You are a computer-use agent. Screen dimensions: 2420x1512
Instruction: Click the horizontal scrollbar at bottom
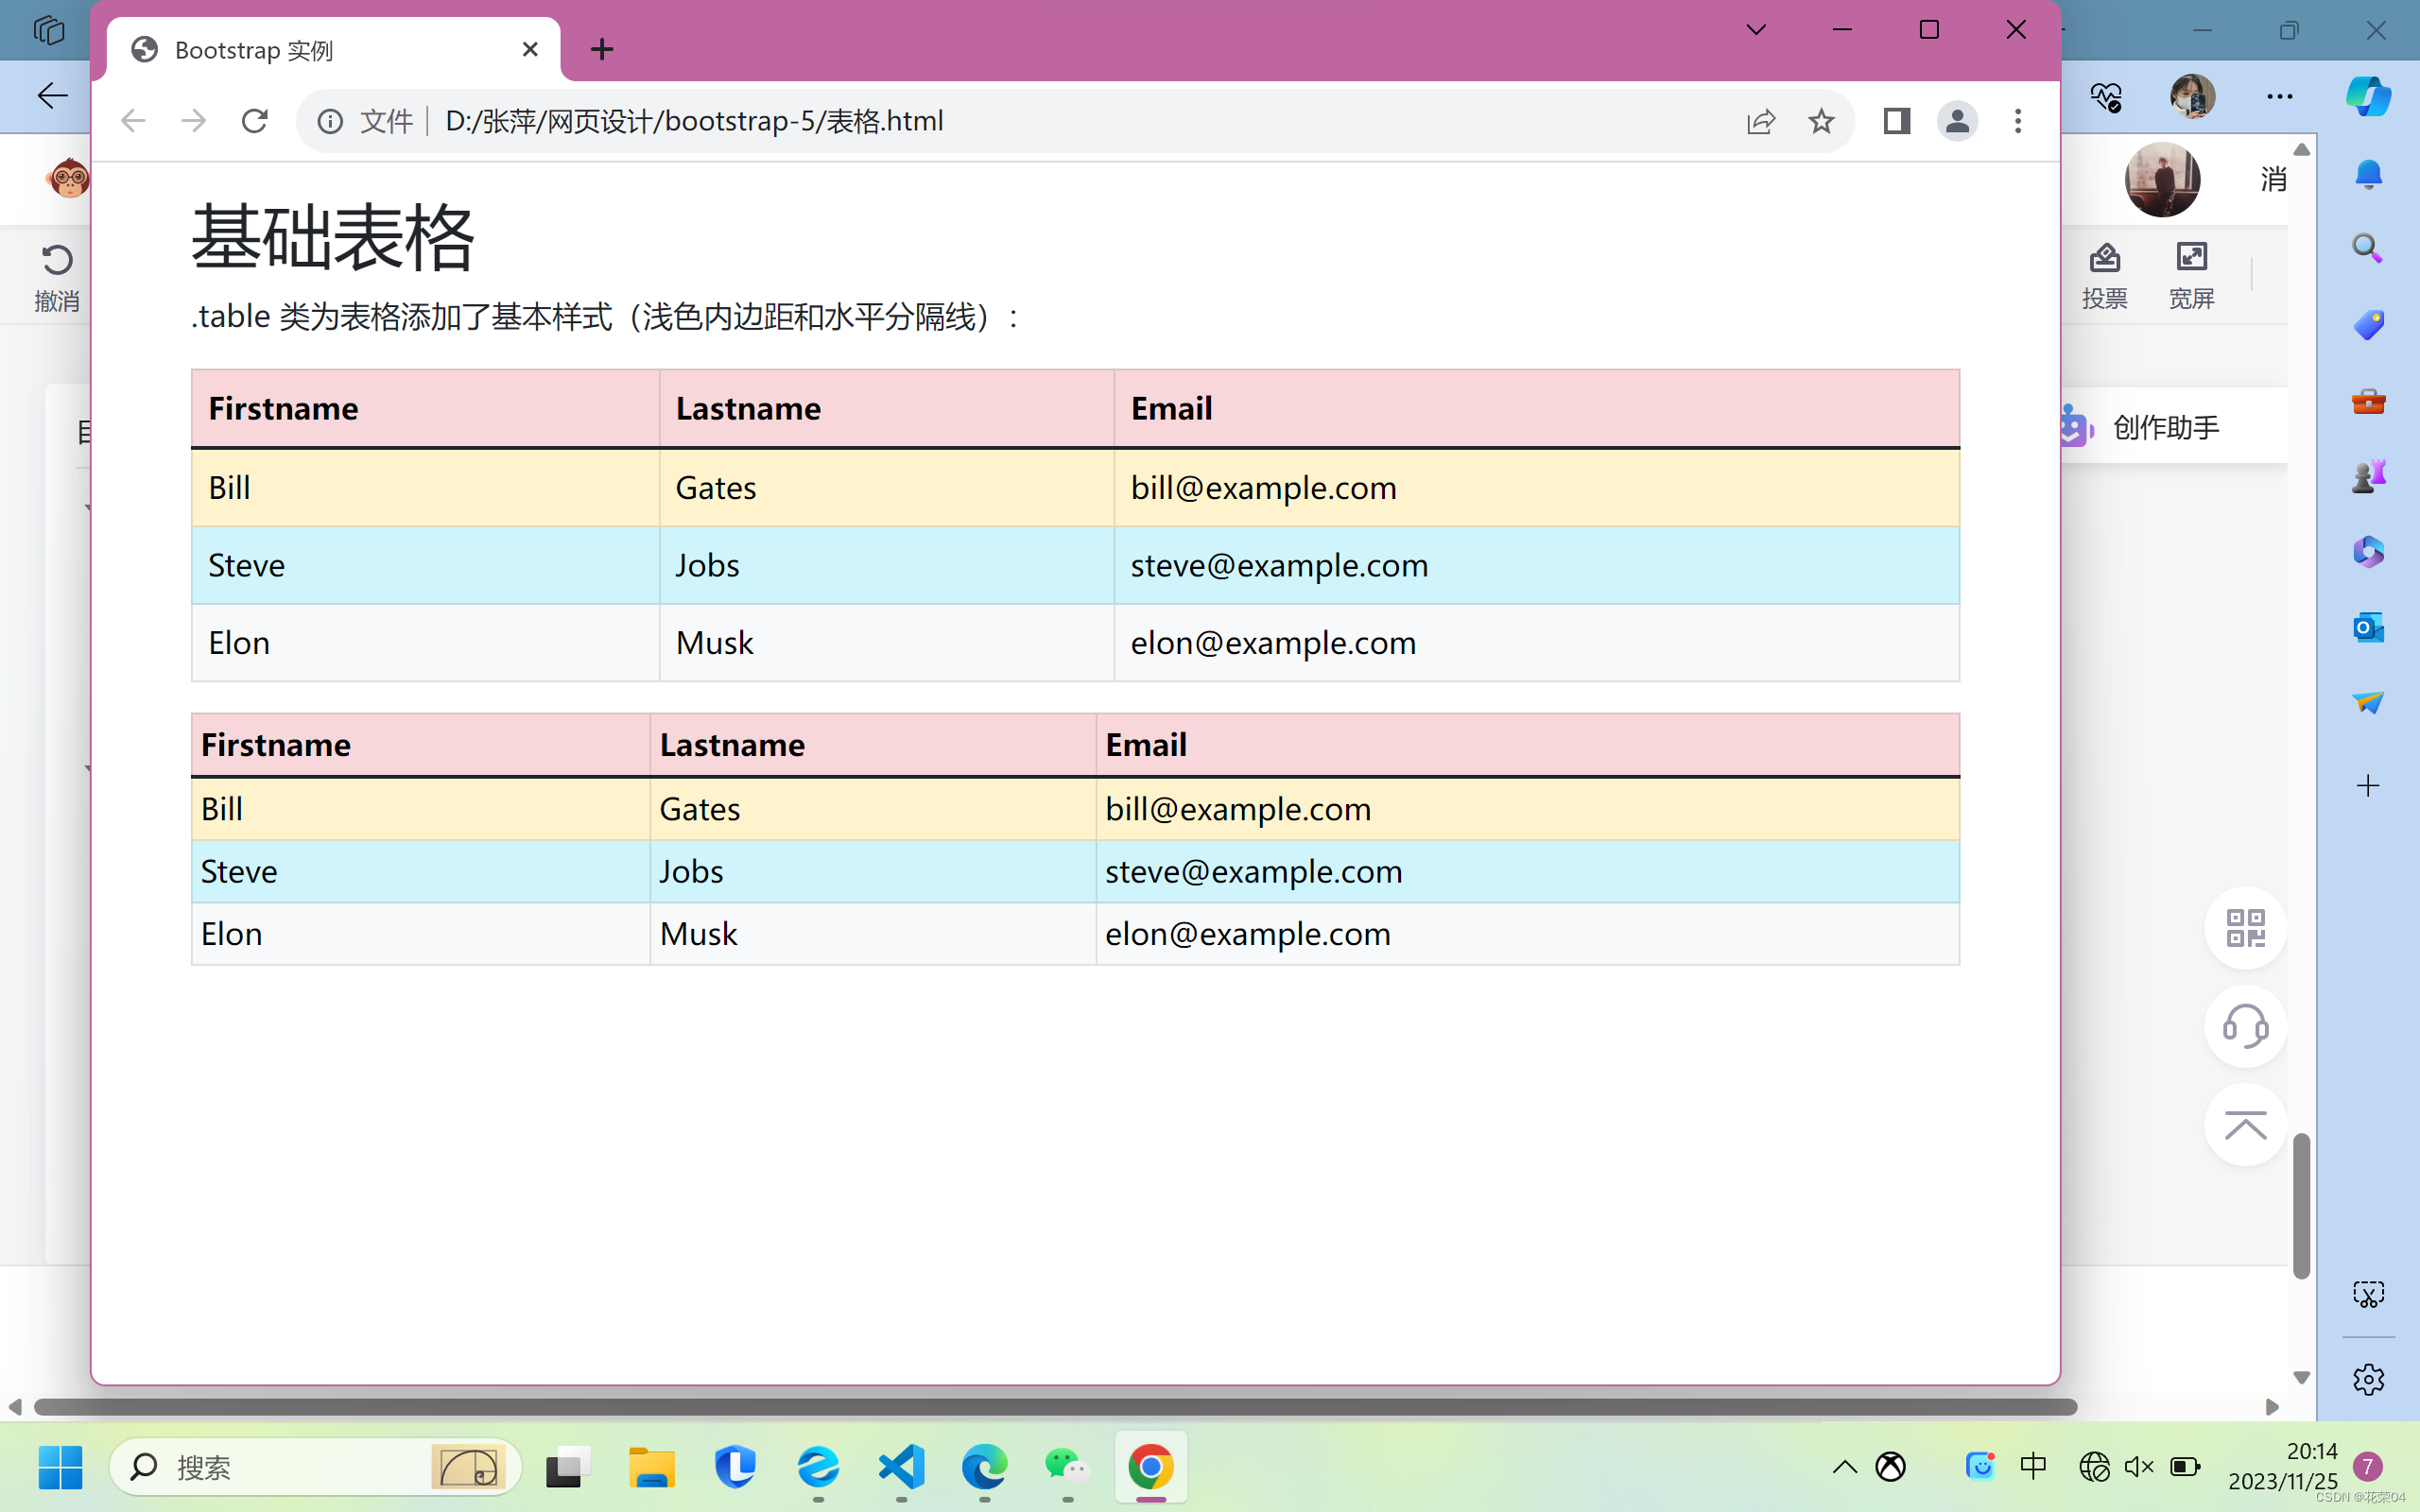pos(1055,1407)
